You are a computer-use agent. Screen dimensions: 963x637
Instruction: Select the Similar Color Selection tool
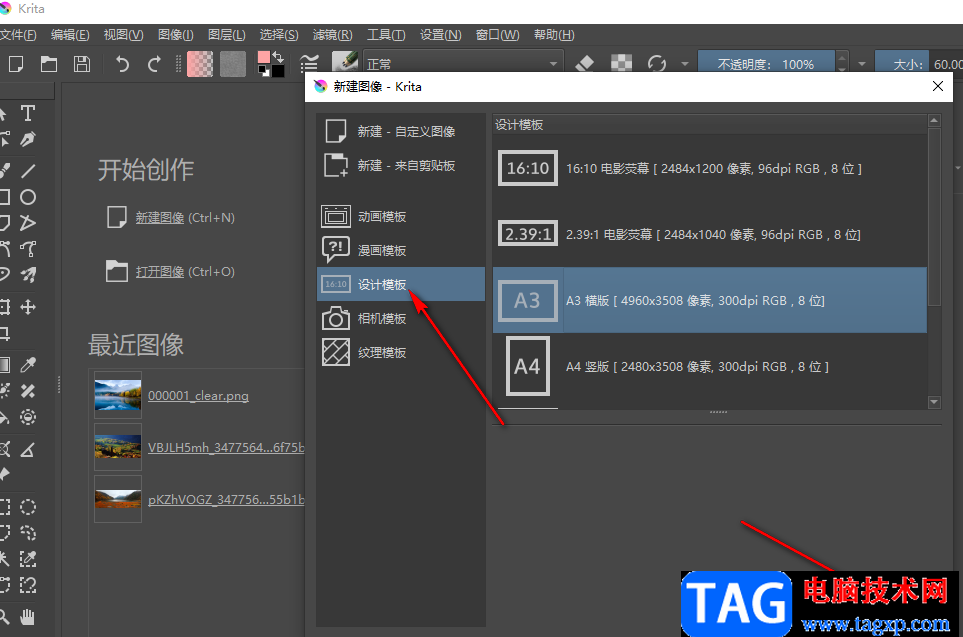pos(28,559)
